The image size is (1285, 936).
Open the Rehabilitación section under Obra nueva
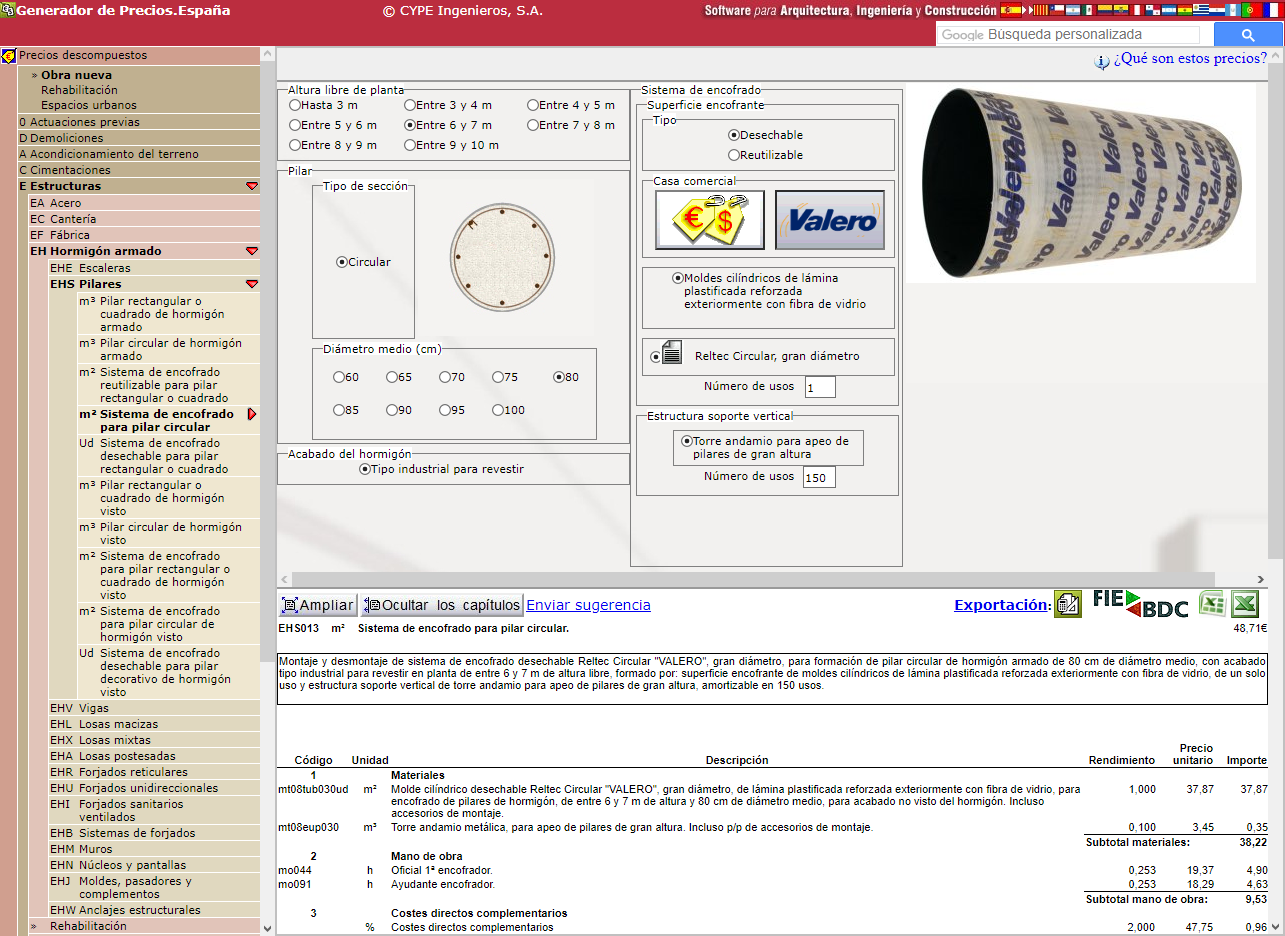(79, 90)
